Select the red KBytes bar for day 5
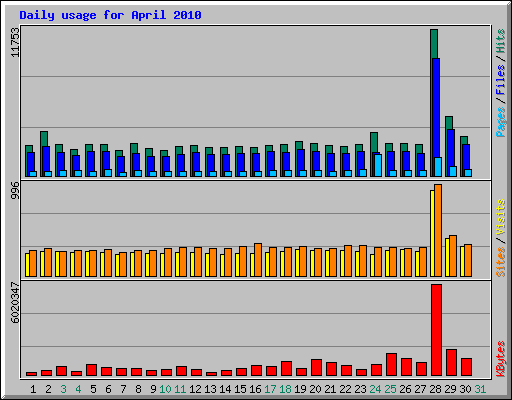This screenshot has width=512, height=400. click(x=91, y=370)
